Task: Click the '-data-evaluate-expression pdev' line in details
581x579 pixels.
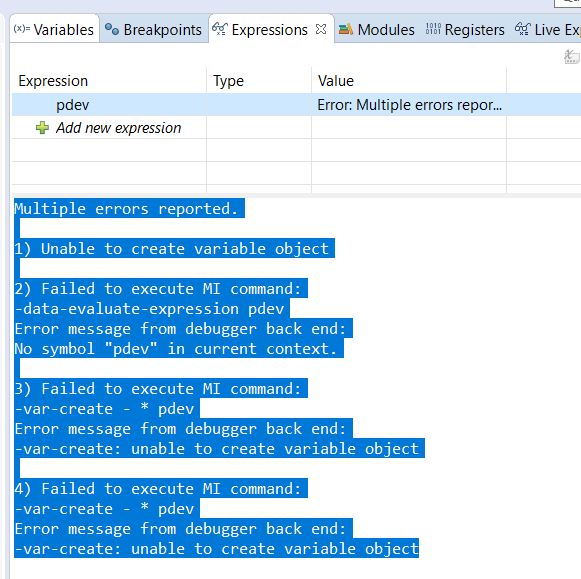Action: coord(149,309)
